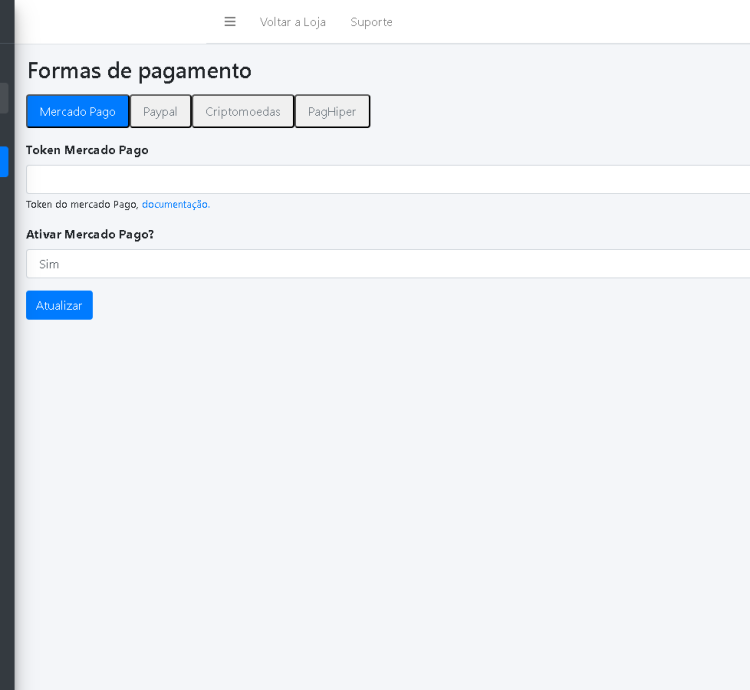Open the Criptomoedas tab

pyautogui.click(x=243, y=111)
